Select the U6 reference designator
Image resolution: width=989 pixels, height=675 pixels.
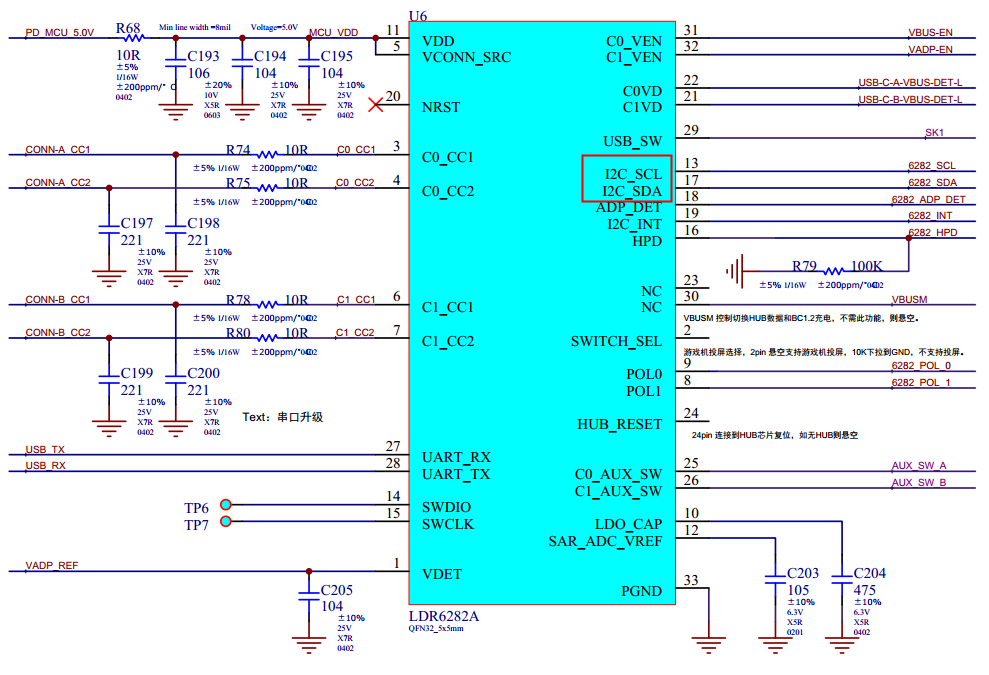[420, 13]
